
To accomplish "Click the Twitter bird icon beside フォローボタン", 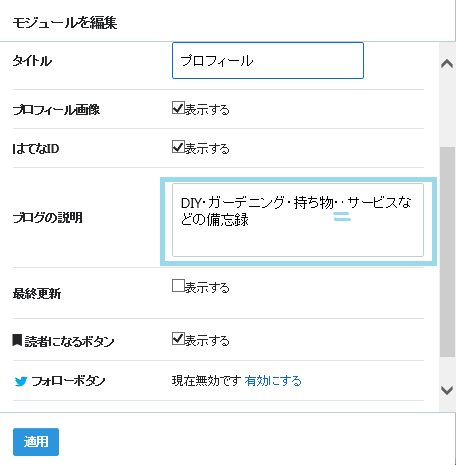I will point(21,381).
